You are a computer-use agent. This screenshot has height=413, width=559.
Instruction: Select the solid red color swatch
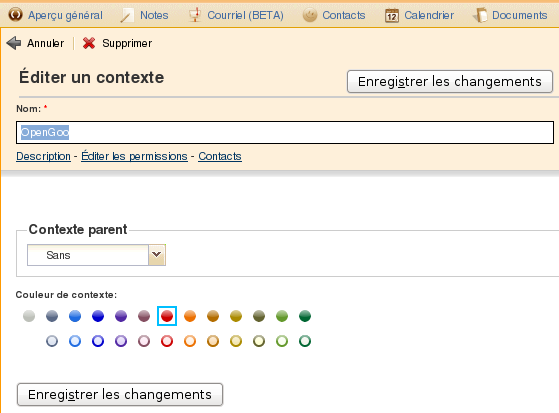pos(167,316)
